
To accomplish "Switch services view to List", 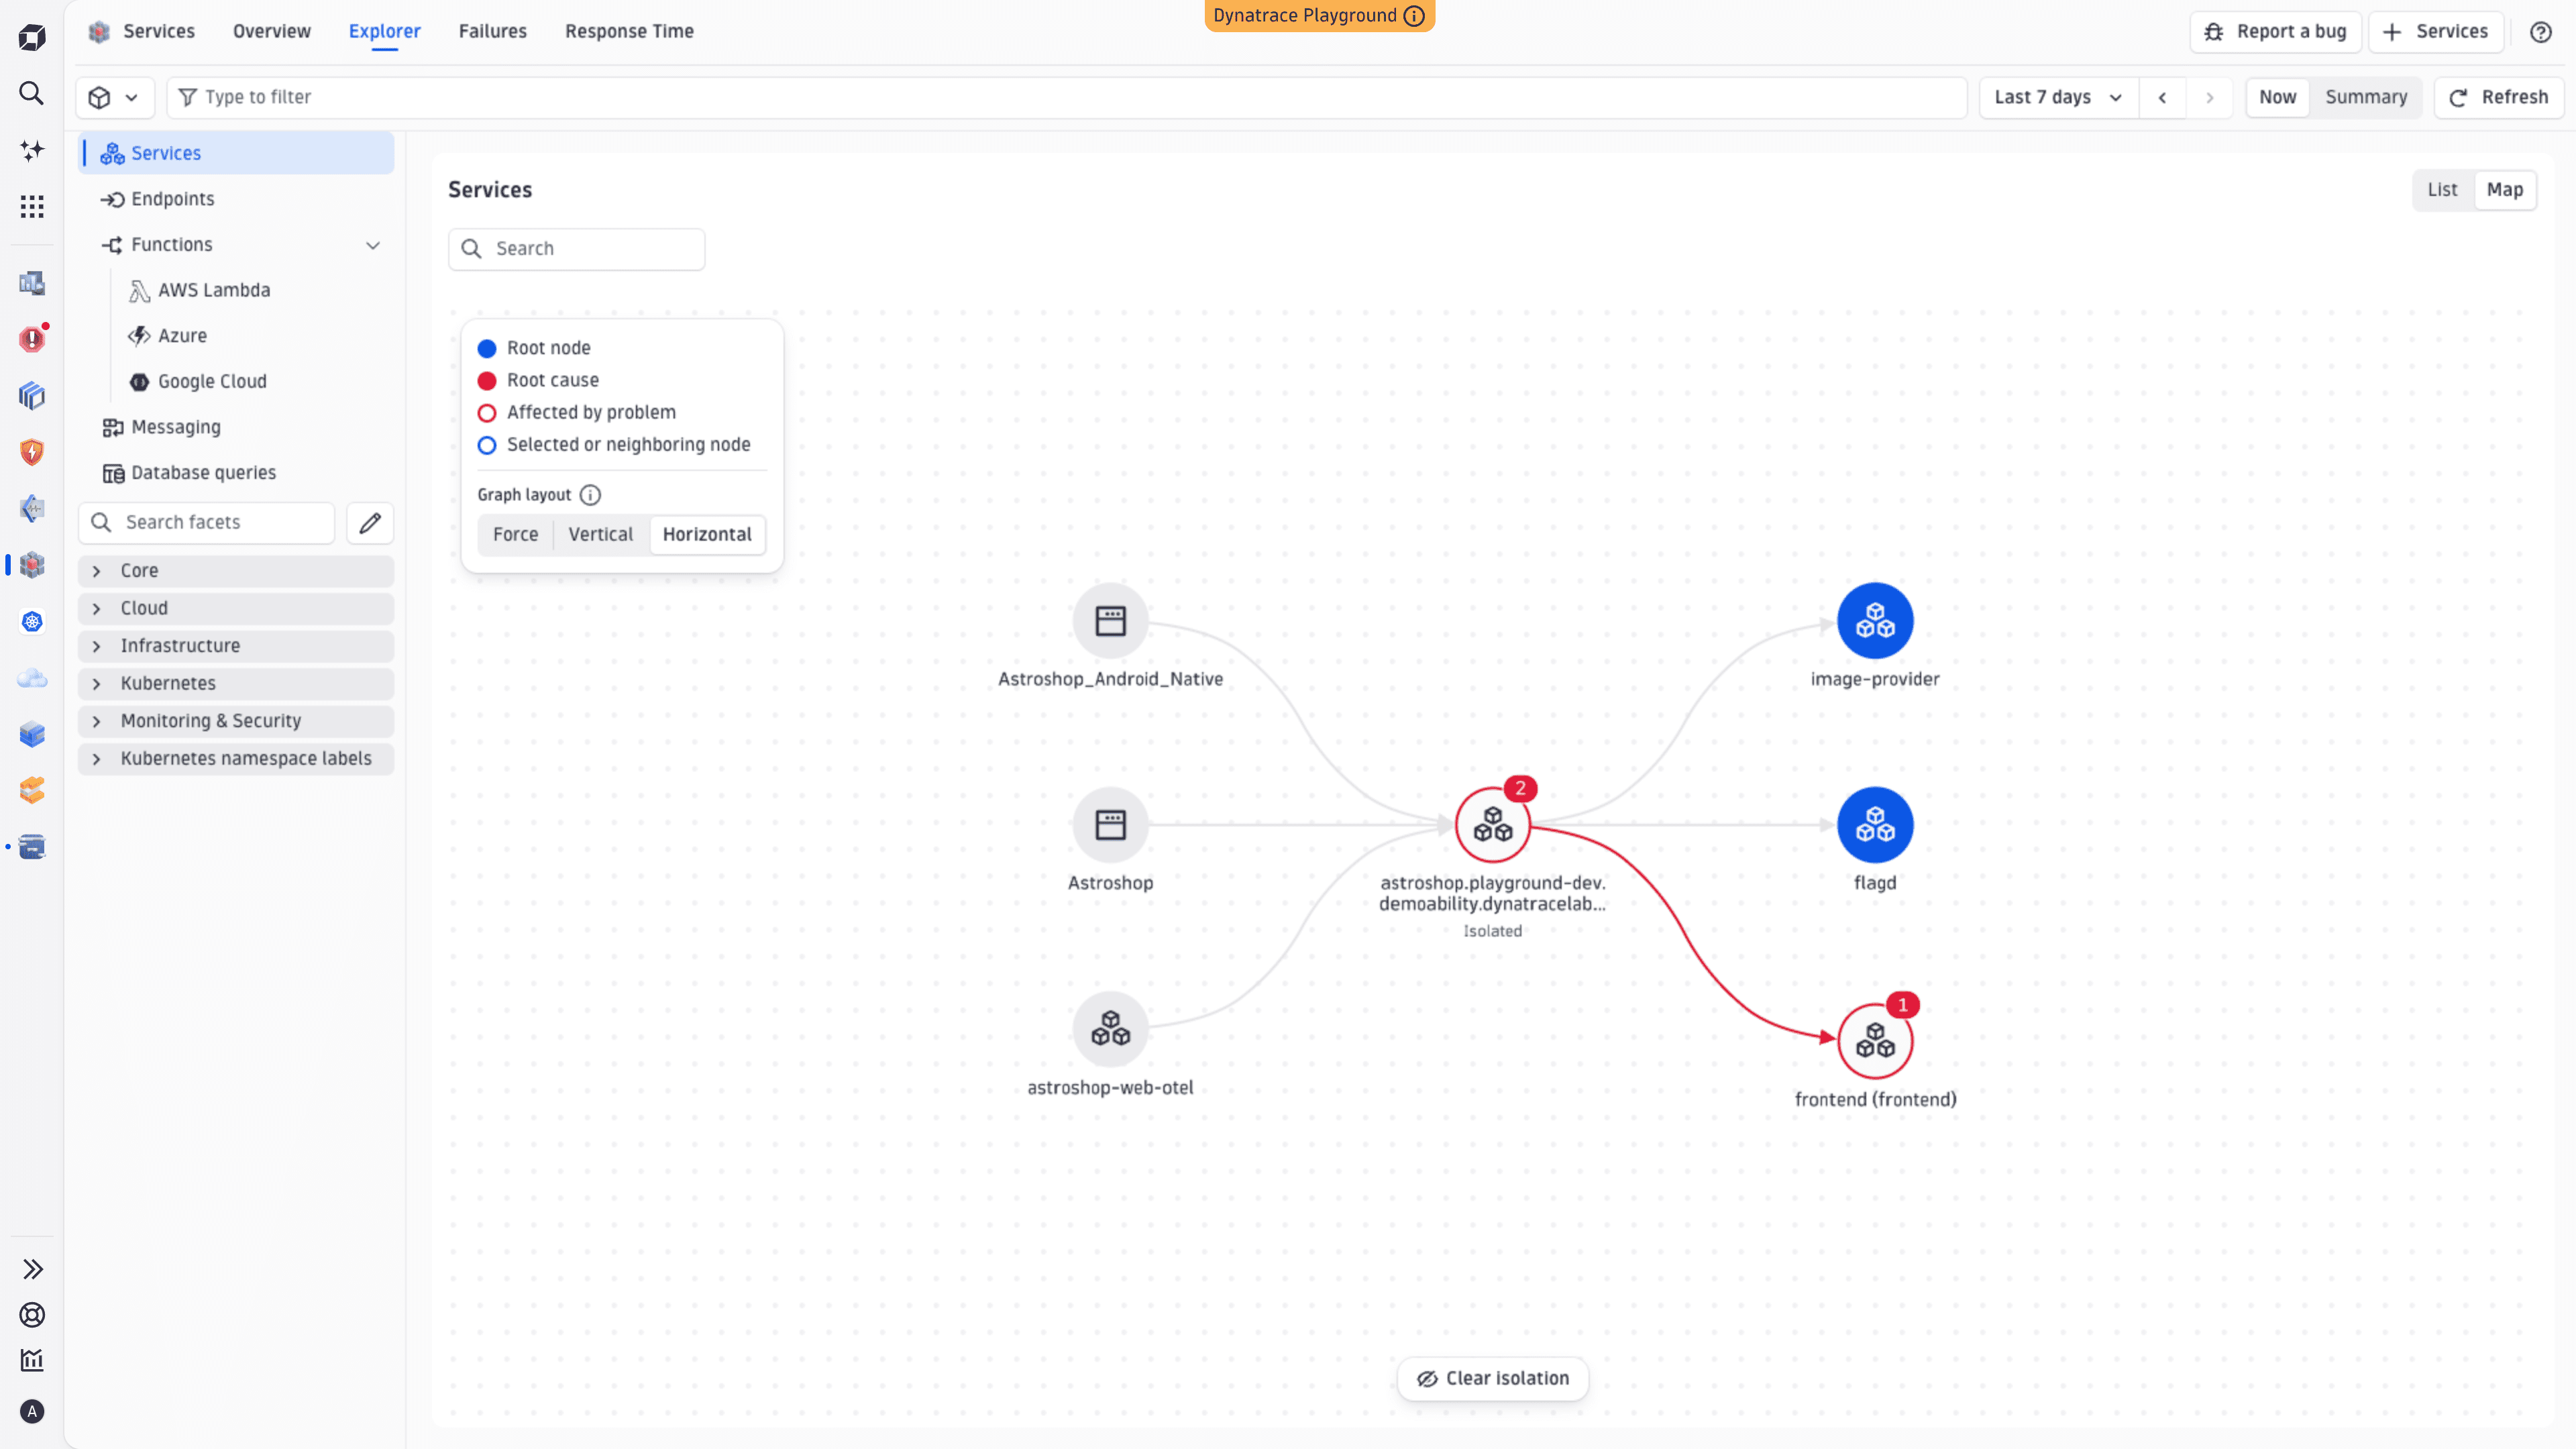I will [x=2442, y=190].
